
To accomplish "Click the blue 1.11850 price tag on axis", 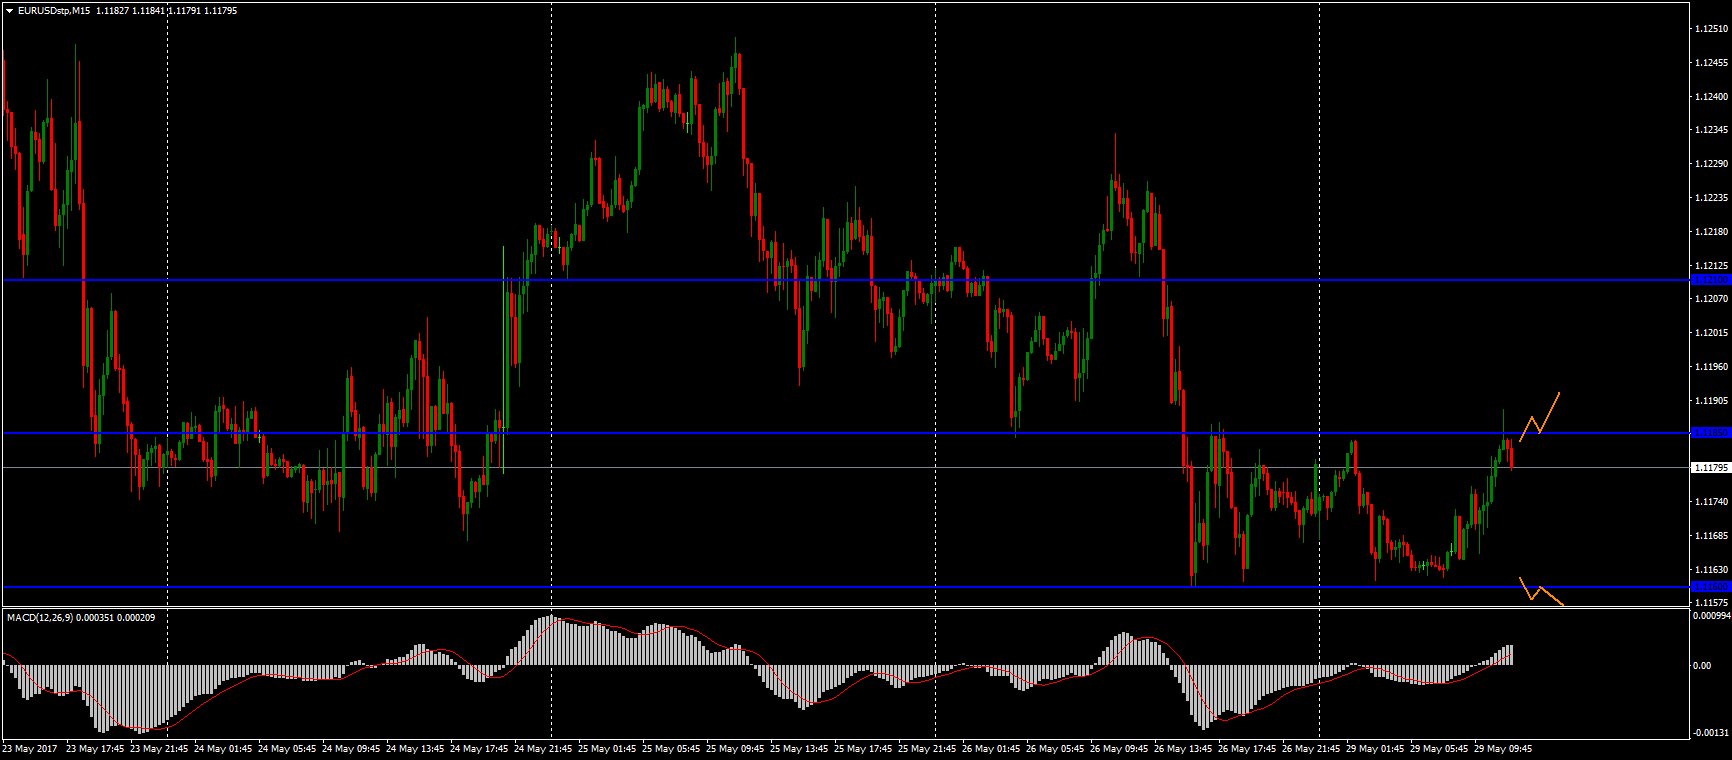I will click(x=1708, y=433).
